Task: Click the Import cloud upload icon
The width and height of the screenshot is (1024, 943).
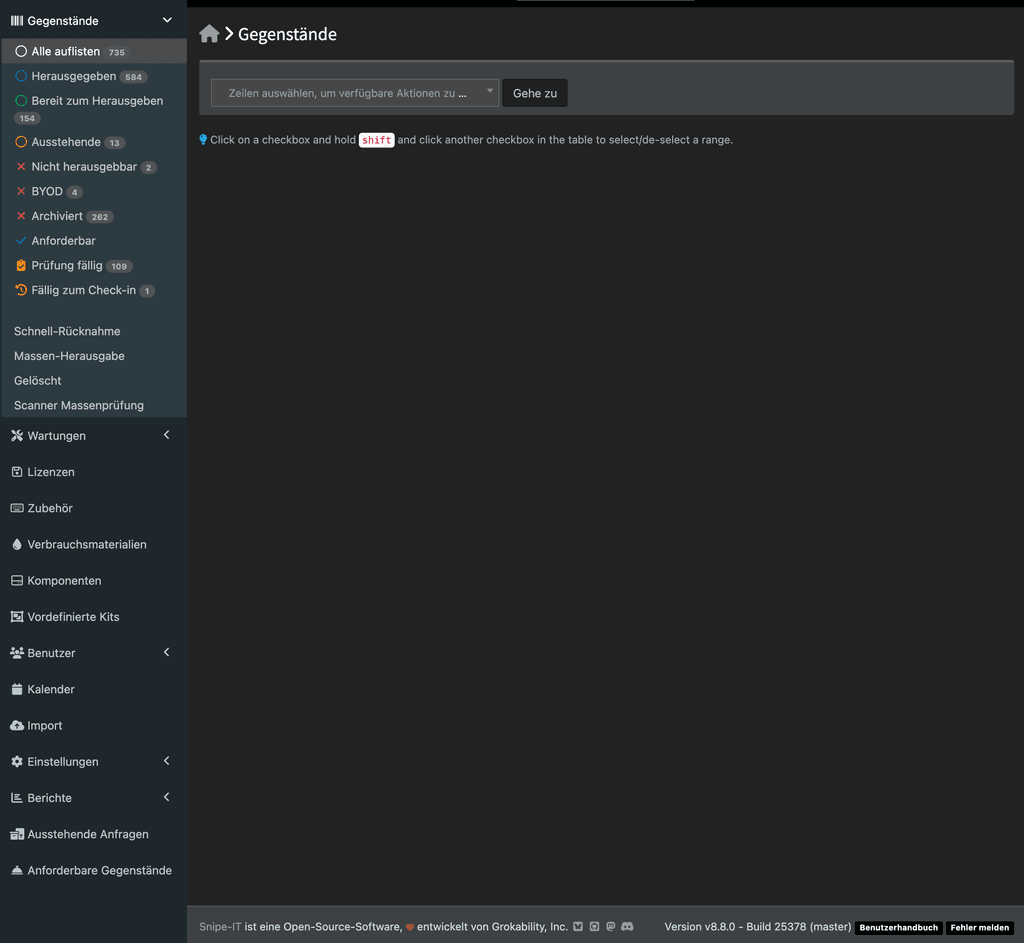Action: pyautogui.click(x=17, y=726)
